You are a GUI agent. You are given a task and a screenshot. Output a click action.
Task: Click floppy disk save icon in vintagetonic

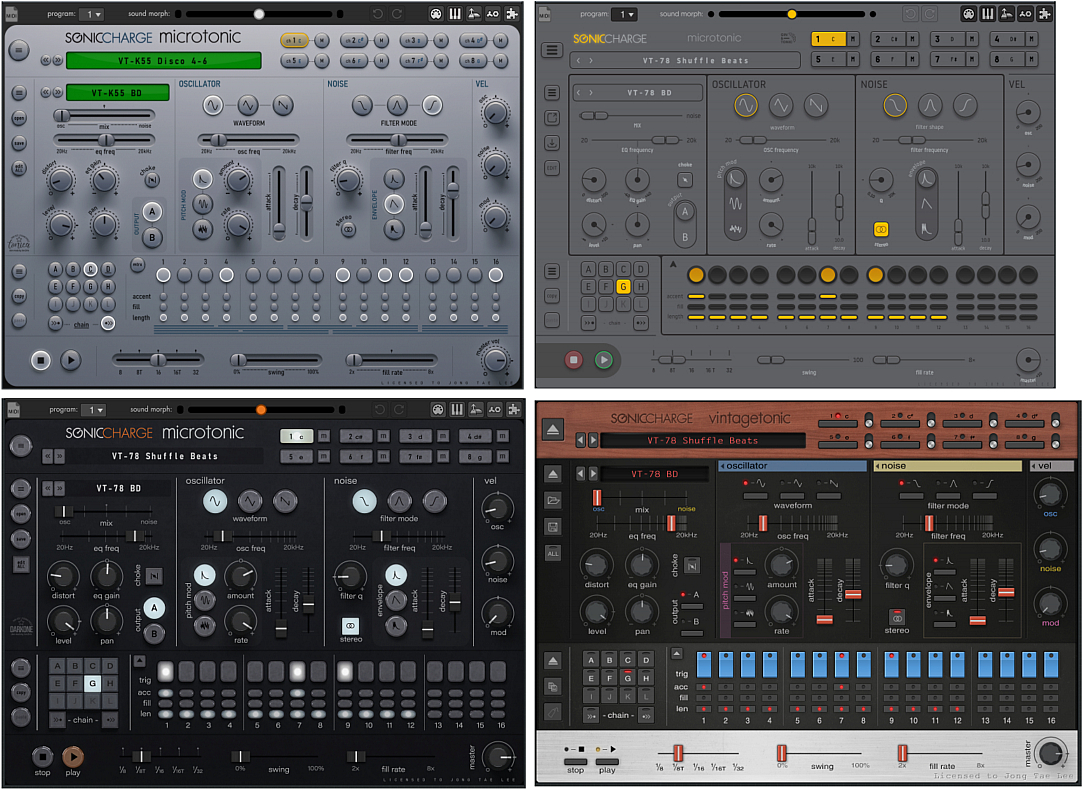click(x=553, y=527)
